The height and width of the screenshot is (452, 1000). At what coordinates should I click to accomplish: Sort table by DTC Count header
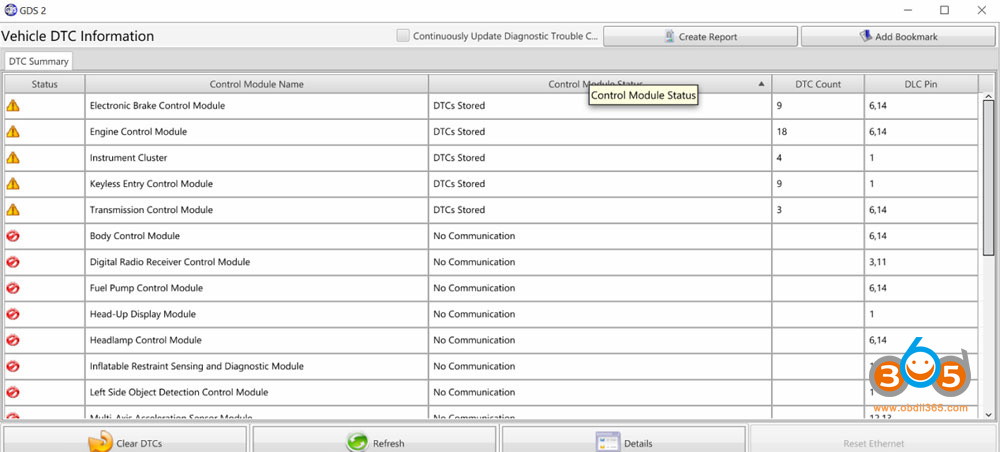point(817,84)
